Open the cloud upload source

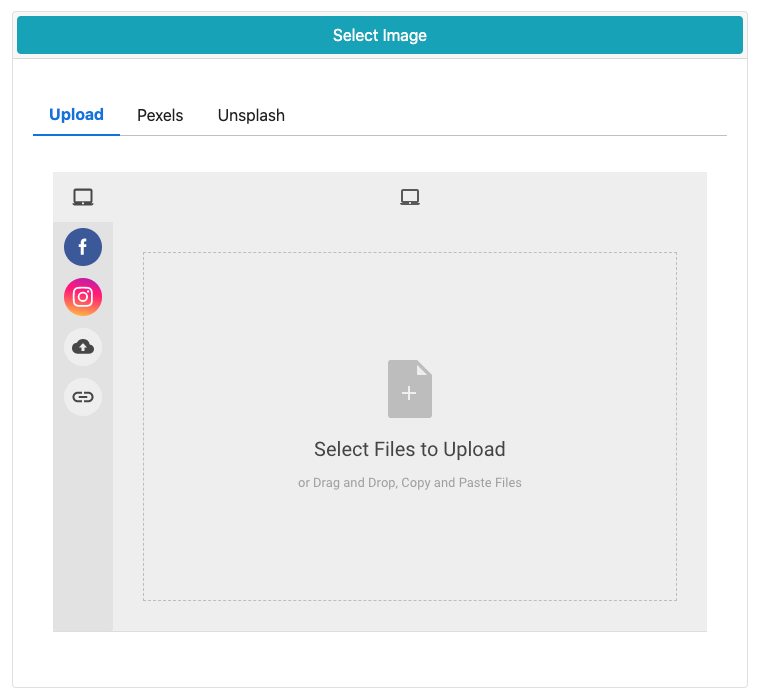(x=83, y=347)
